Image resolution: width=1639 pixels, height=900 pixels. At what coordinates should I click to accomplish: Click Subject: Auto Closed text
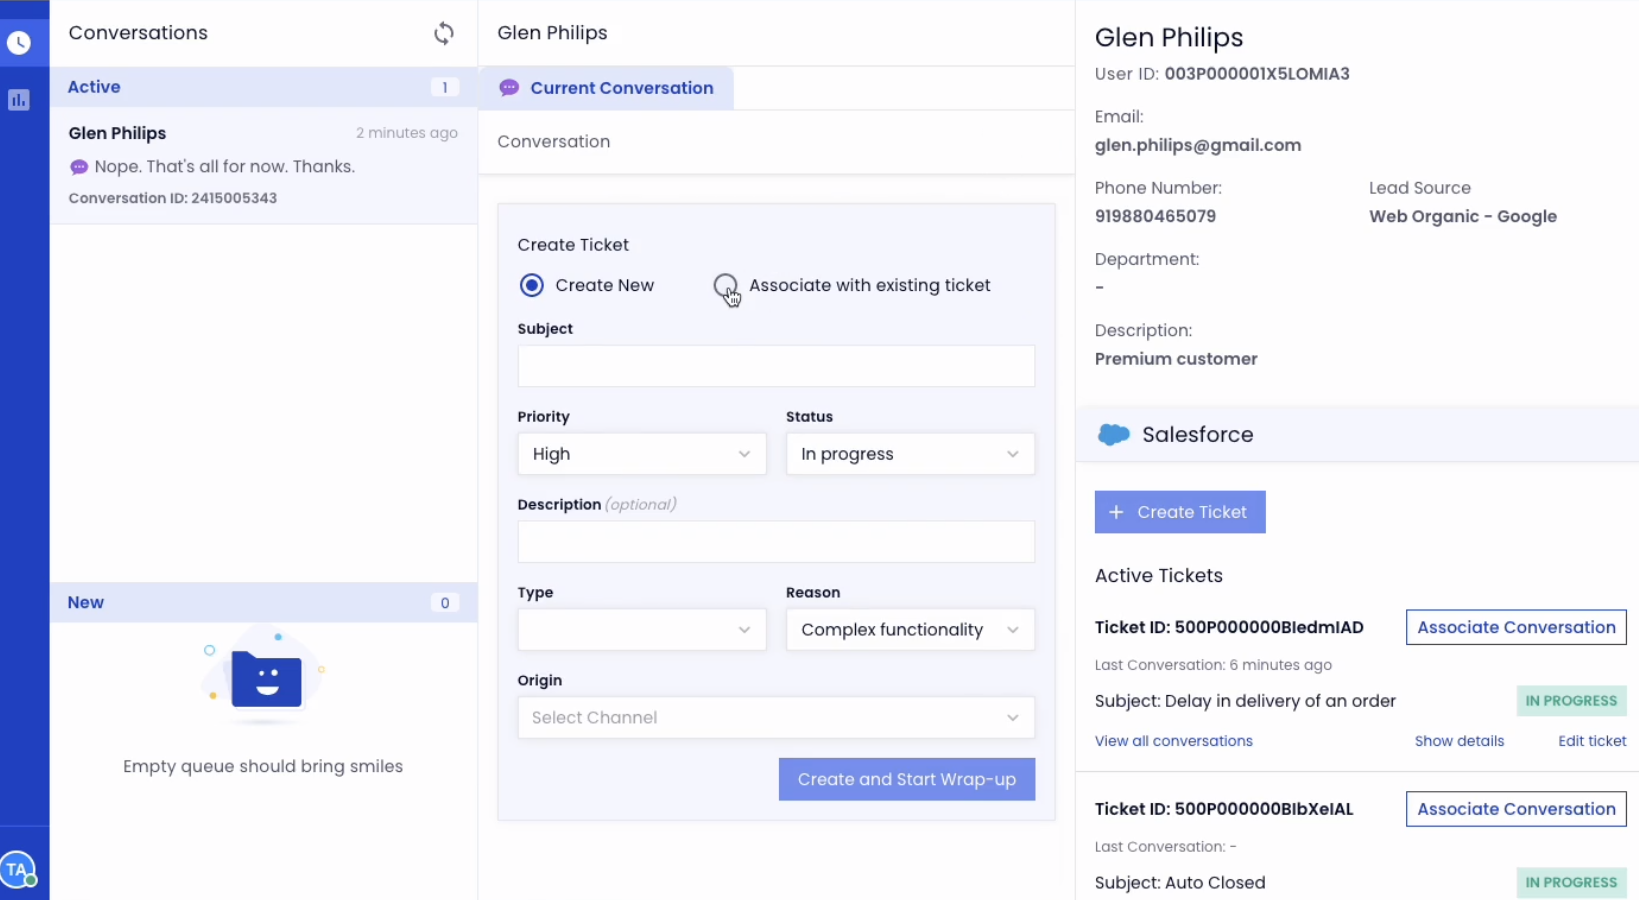1180,883
